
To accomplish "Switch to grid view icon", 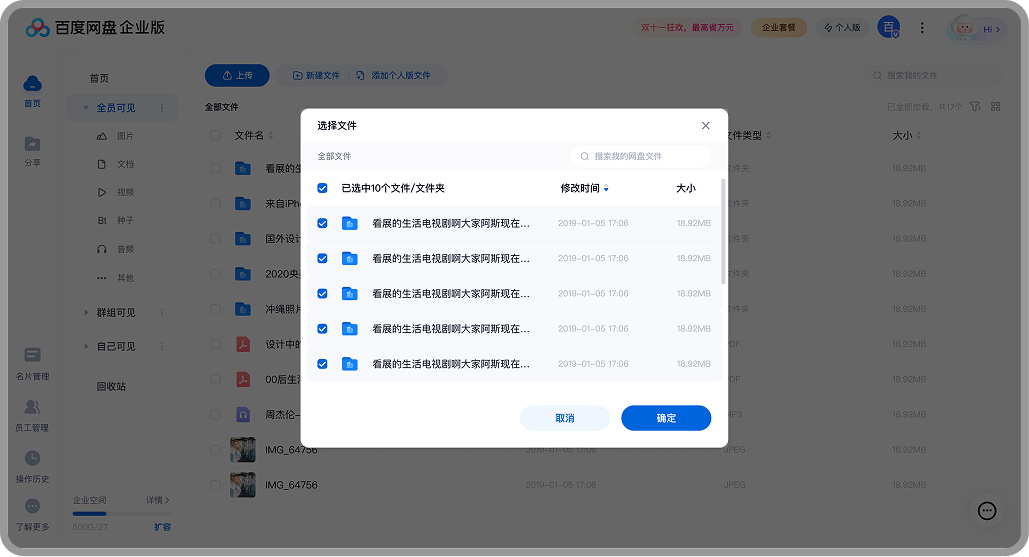I will pyautogui.click(x=996, y=106).
